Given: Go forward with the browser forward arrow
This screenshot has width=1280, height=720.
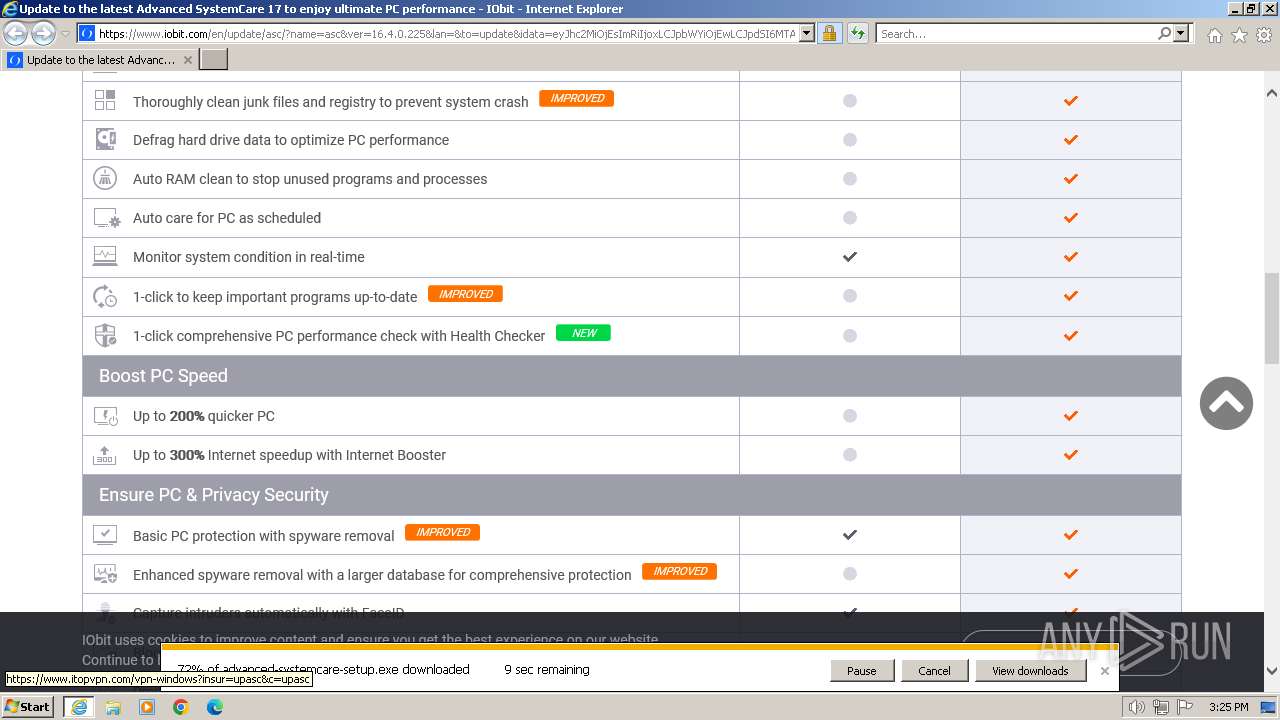Looking at the screenshot, I should [x=43, y=34].
